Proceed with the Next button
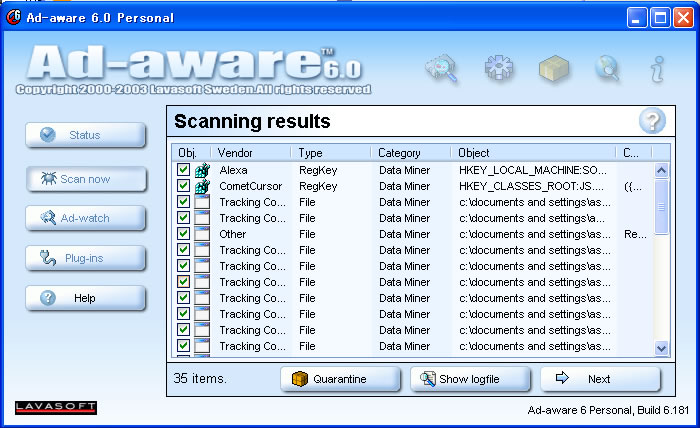Screen dimensions: 700x428 [600, 379]
